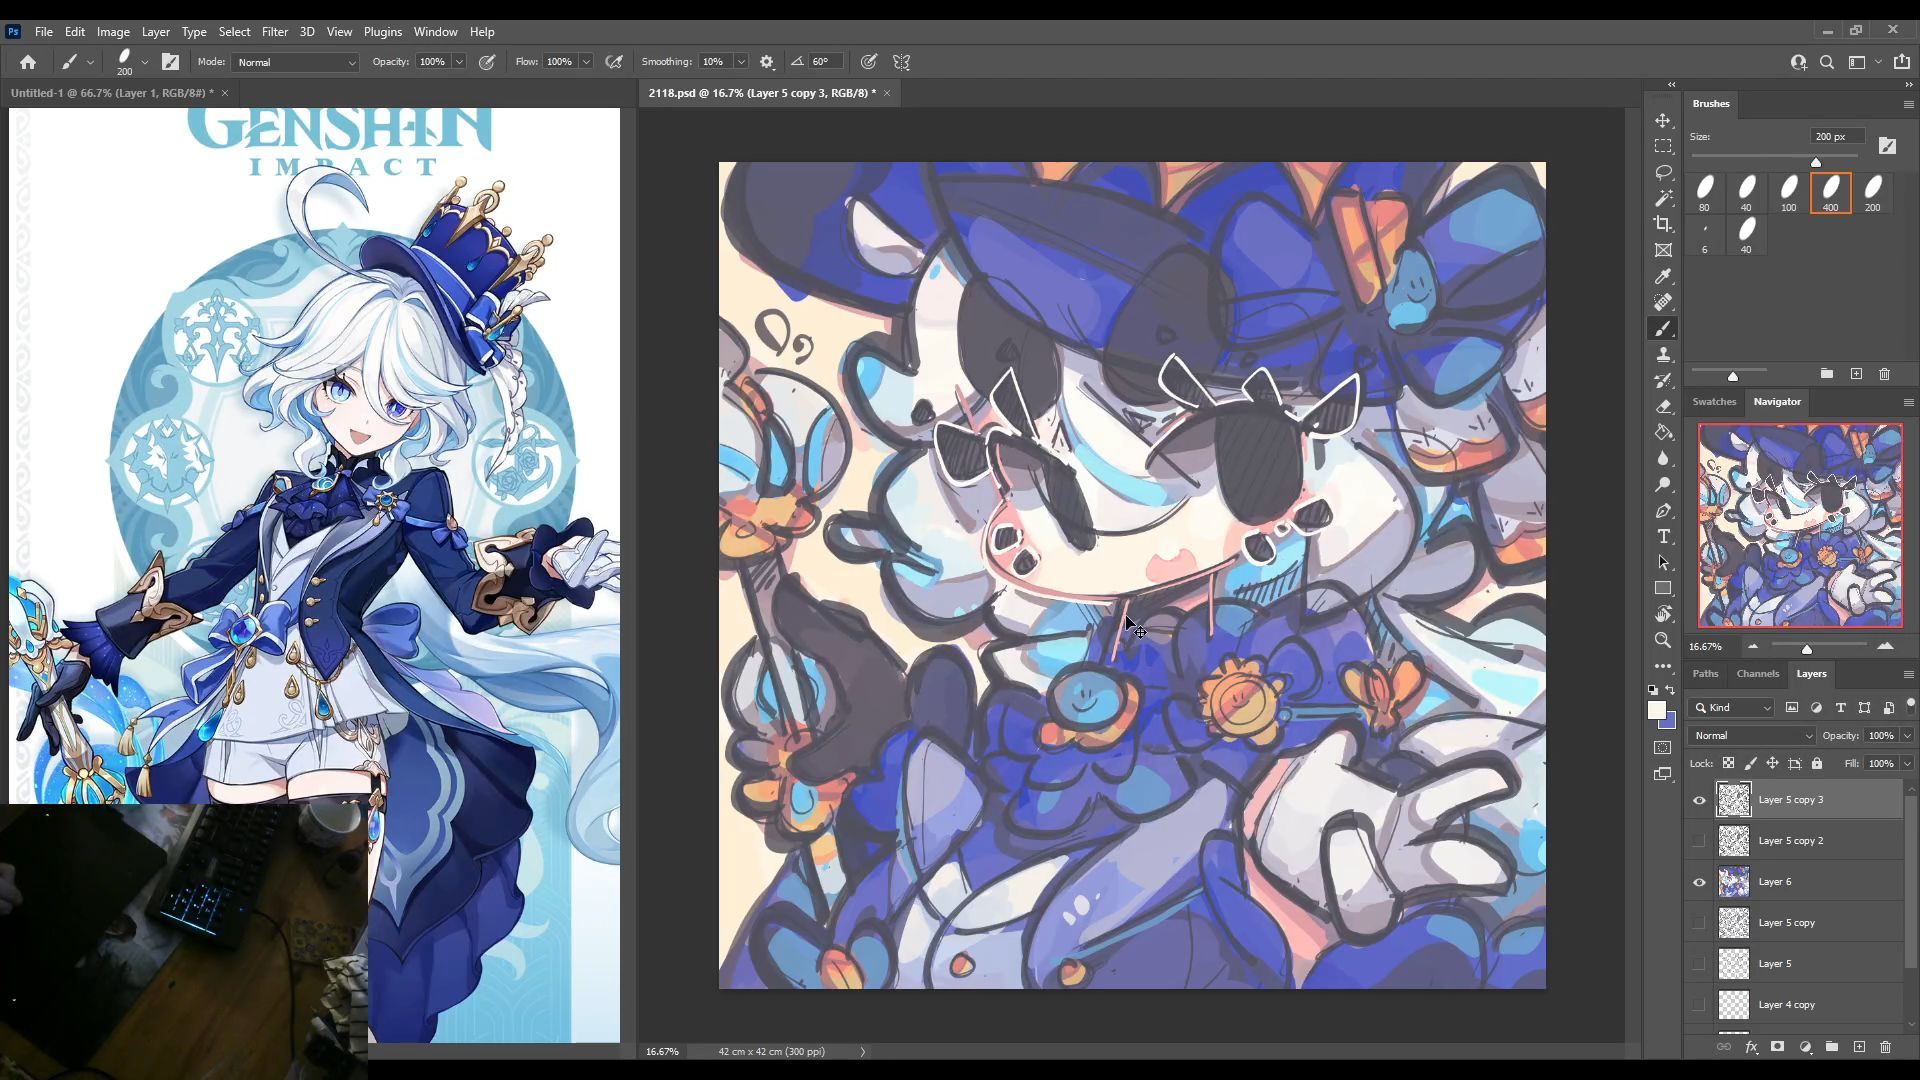Viewport: 1920px width, 1080px height.
Task: Open the Layer menu
Action: [155, 32]
